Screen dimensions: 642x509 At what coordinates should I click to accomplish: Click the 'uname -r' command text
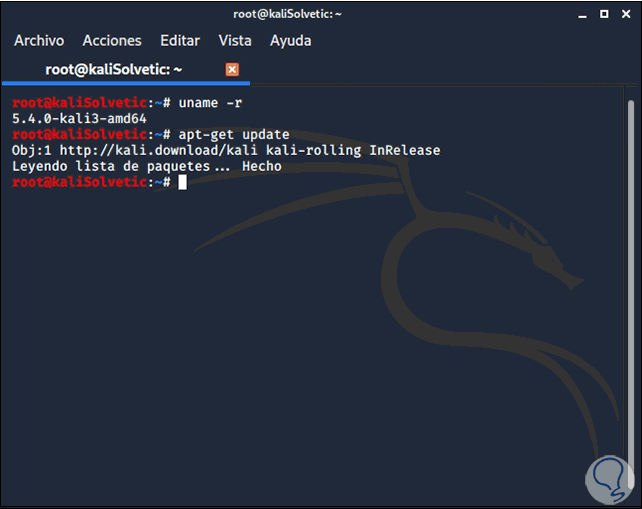point(210,103)
